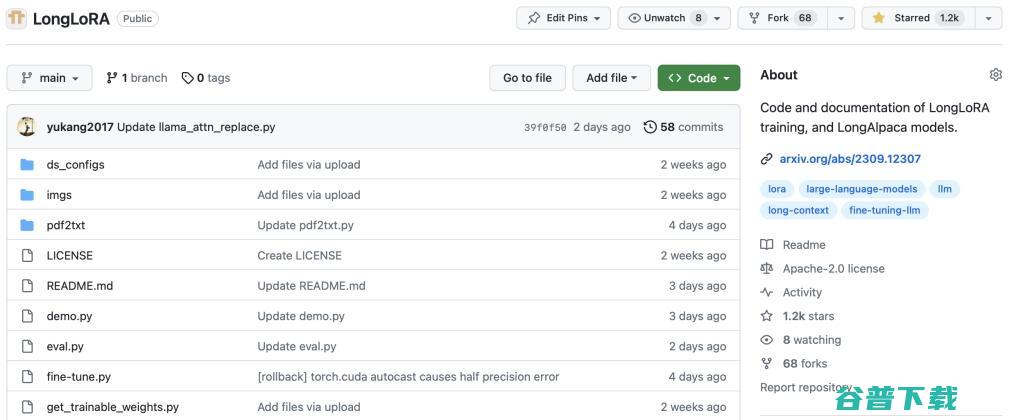Select the fine-tuning-llm topic tag

click(885, 210)
